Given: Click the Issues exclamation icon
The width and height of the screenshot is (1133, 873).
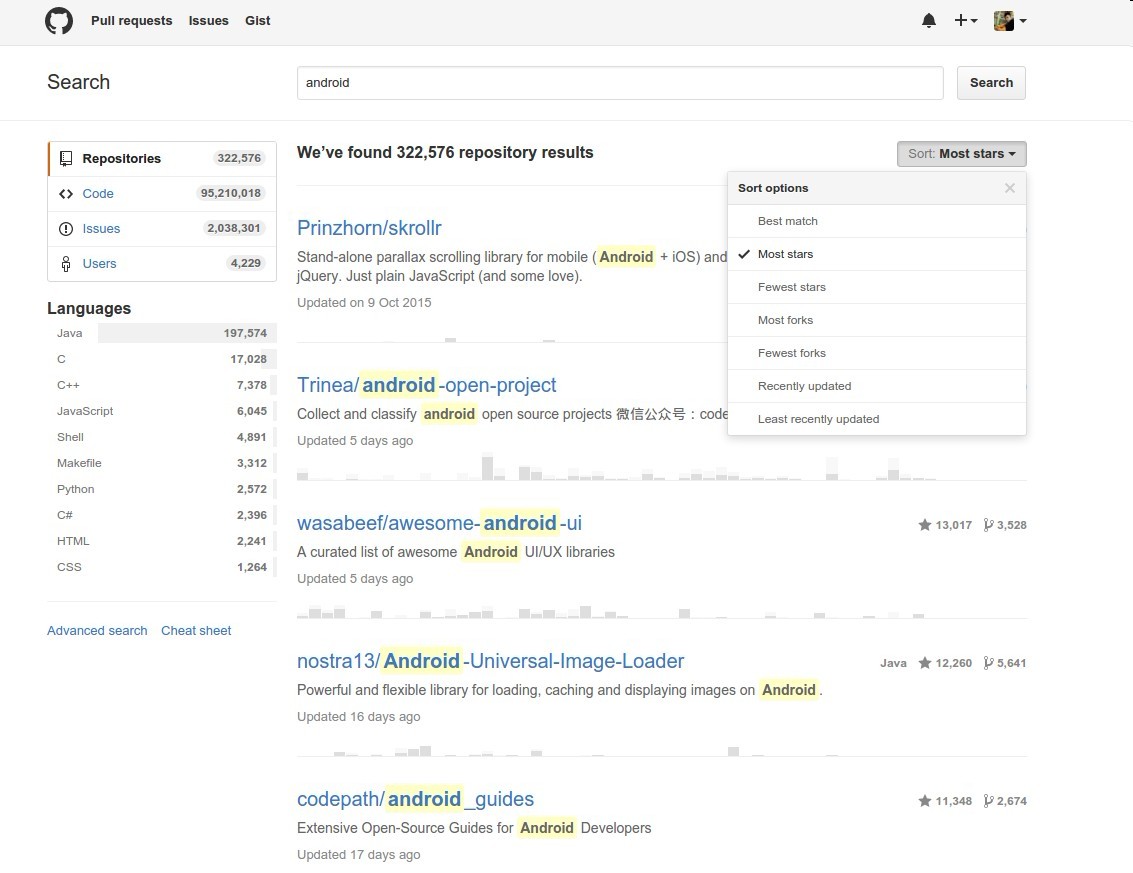Looking at the screenshot, I should 66,228.
